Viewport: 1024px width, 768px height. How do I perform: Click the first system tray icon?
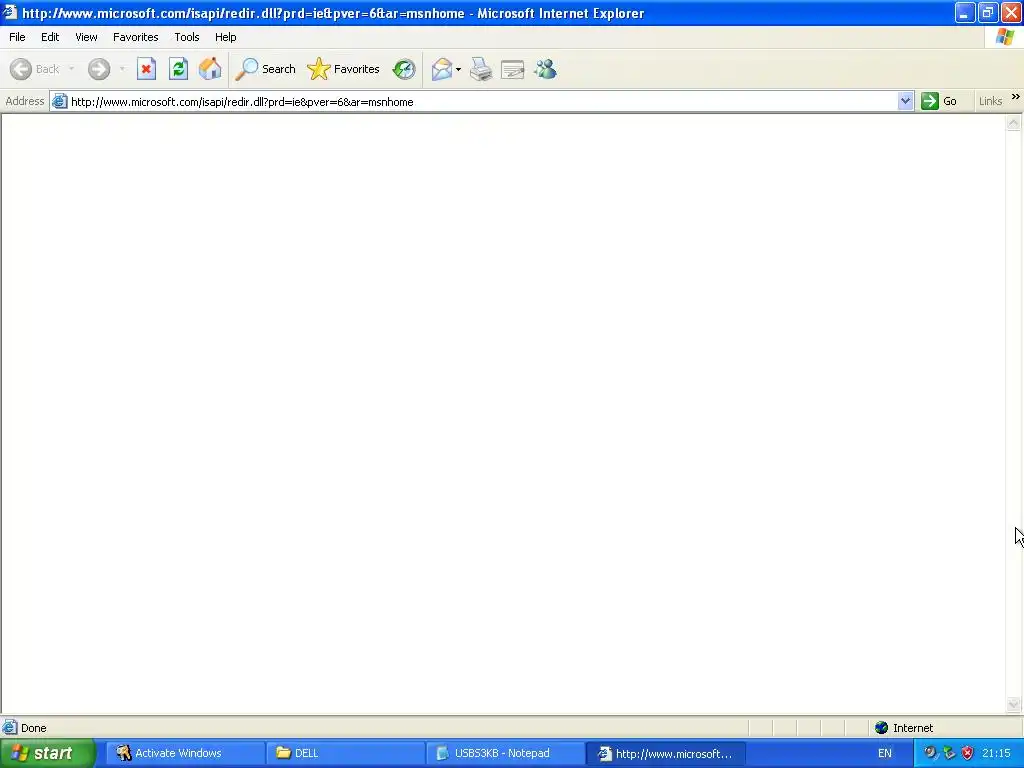[930, 753]
